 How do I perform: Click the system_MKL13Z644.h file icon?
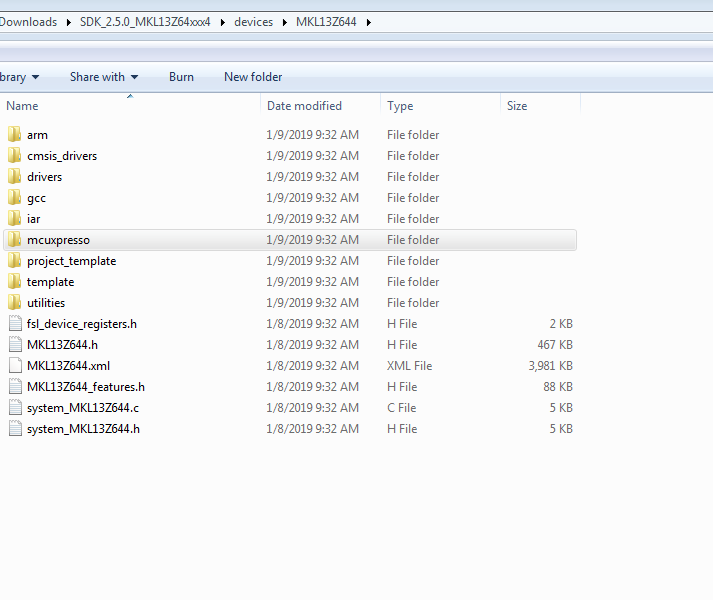15,428
